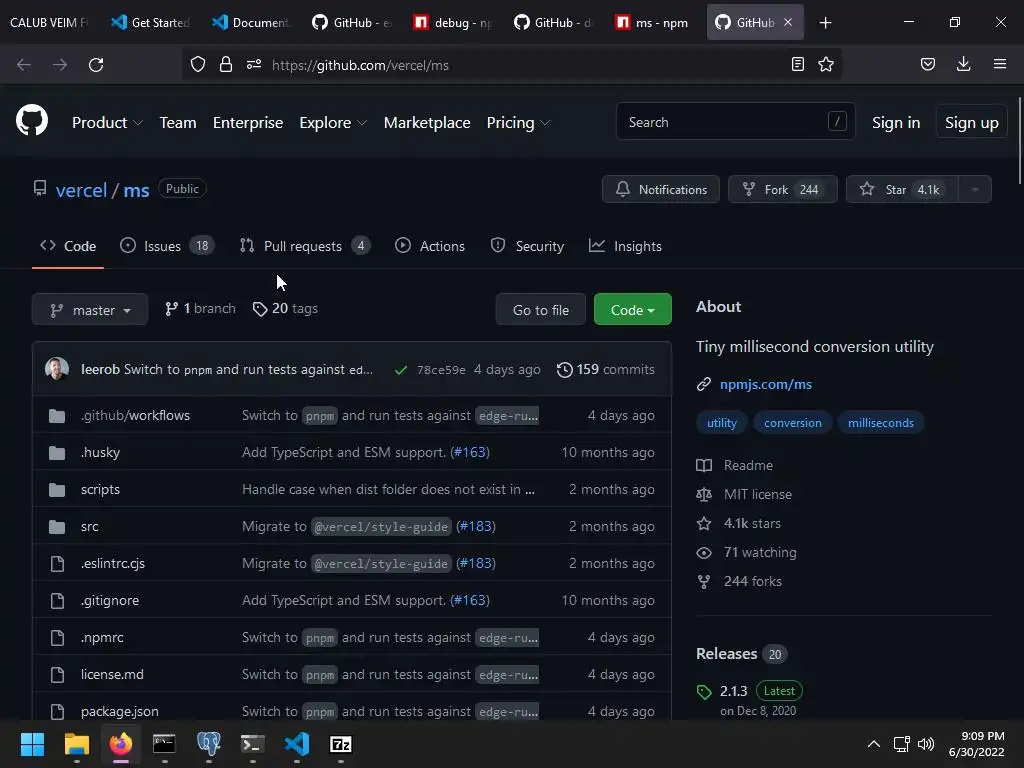
Task: Click the commit history clock icon
Action: tap(564, 370)
